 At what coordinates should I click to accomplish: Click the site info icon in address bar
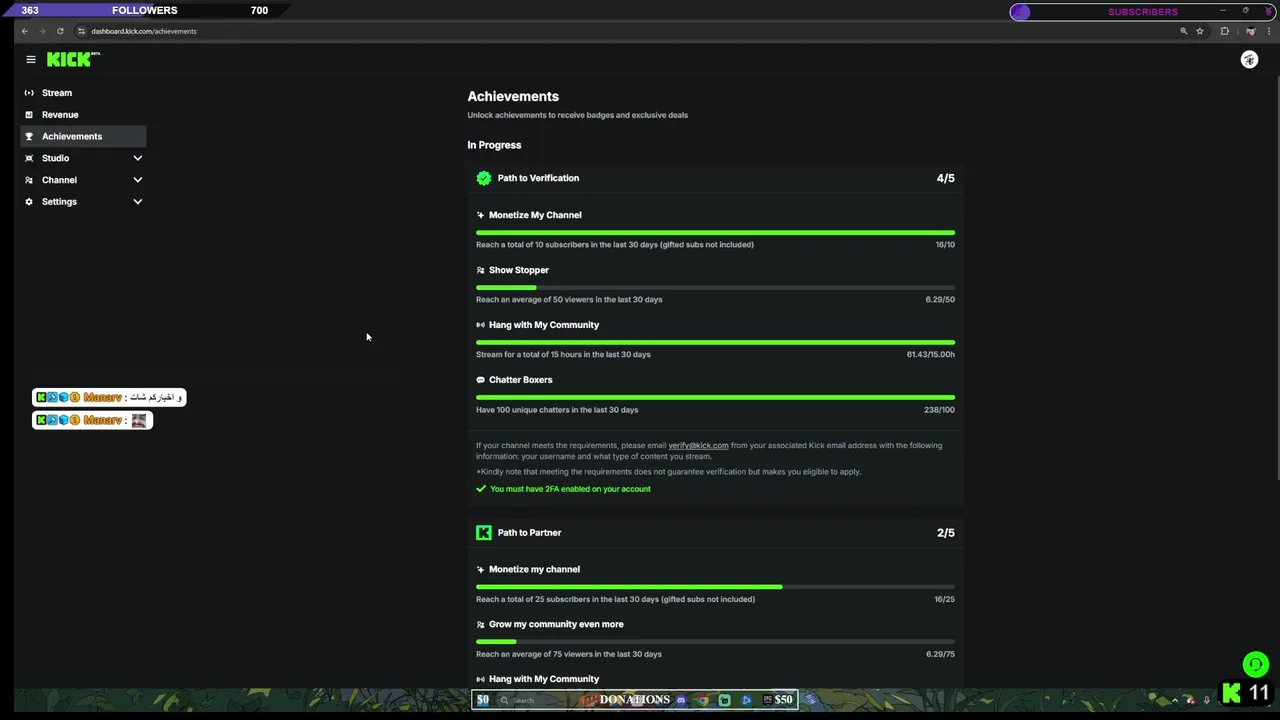(82, 31)
